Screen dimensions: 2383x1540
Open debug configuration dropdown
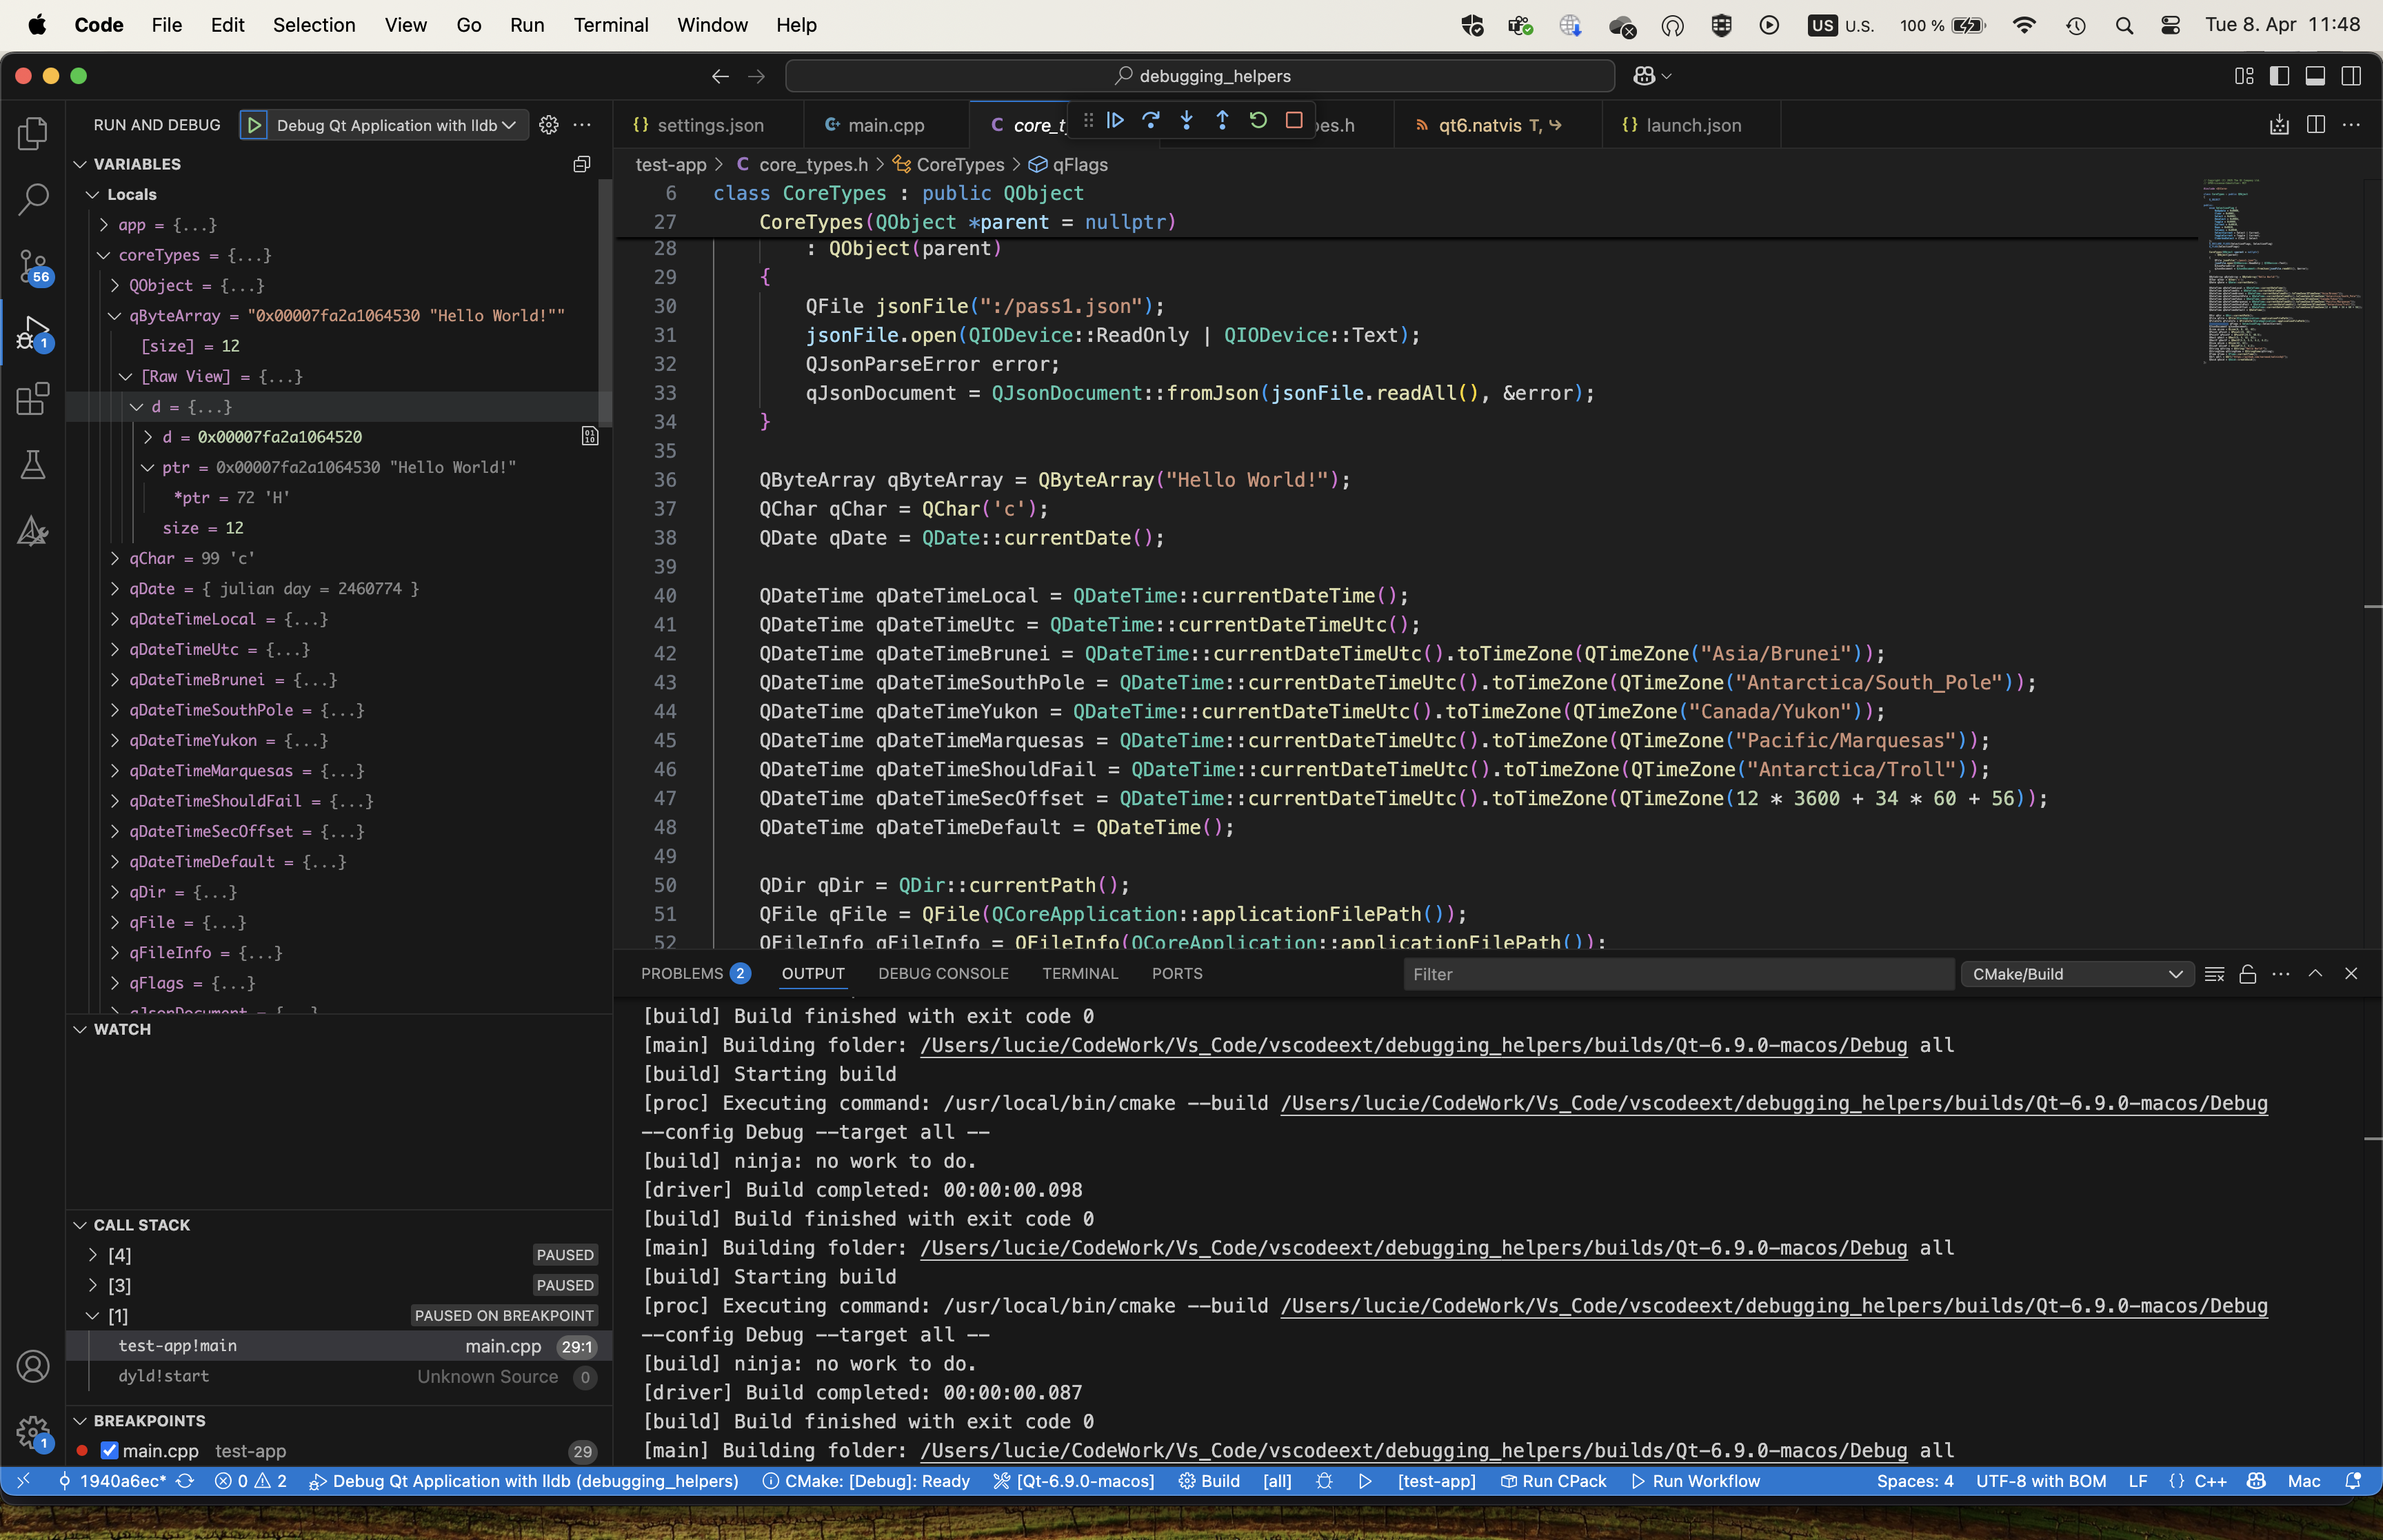397,125
